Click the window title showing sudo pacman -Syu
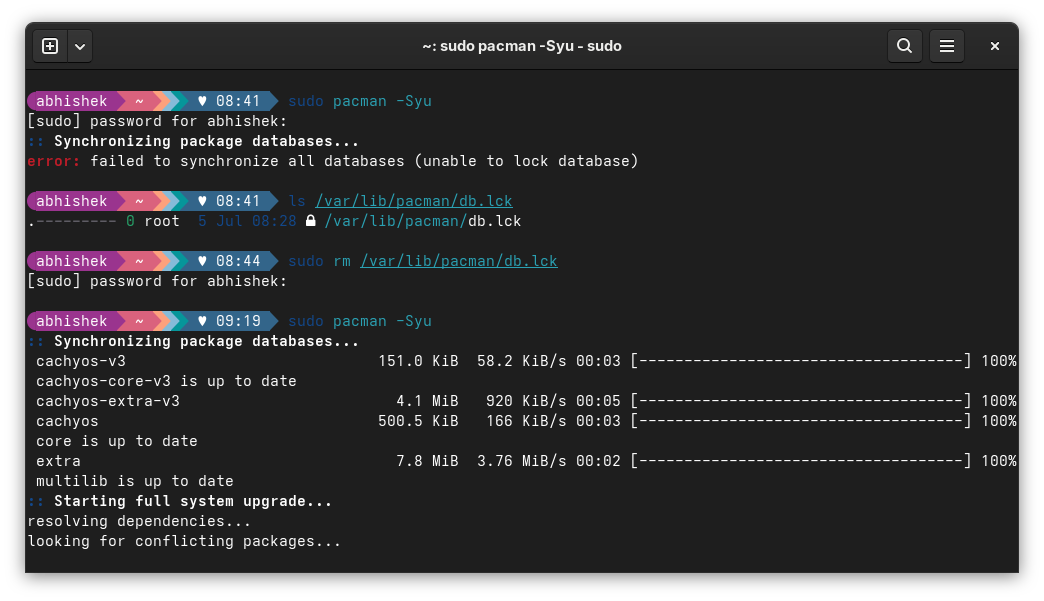This screenshot has width=1044, height=601. (x=522, y=46)
